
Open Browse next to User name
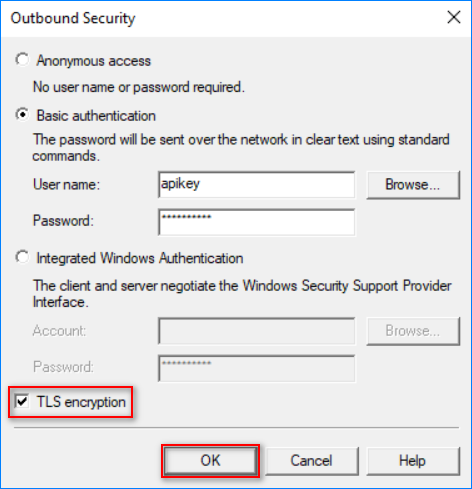pyautogui.click(x=413, y=185)
